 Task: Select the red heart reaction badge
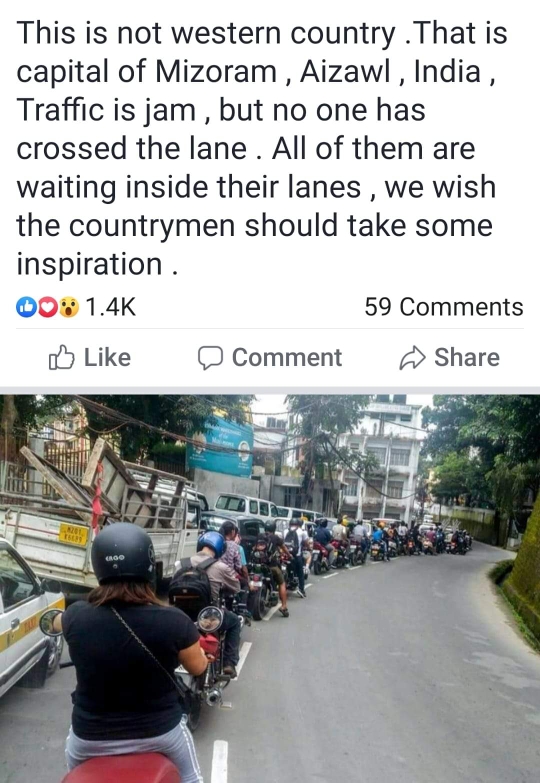pyautogui.click(x=48, y=307)
